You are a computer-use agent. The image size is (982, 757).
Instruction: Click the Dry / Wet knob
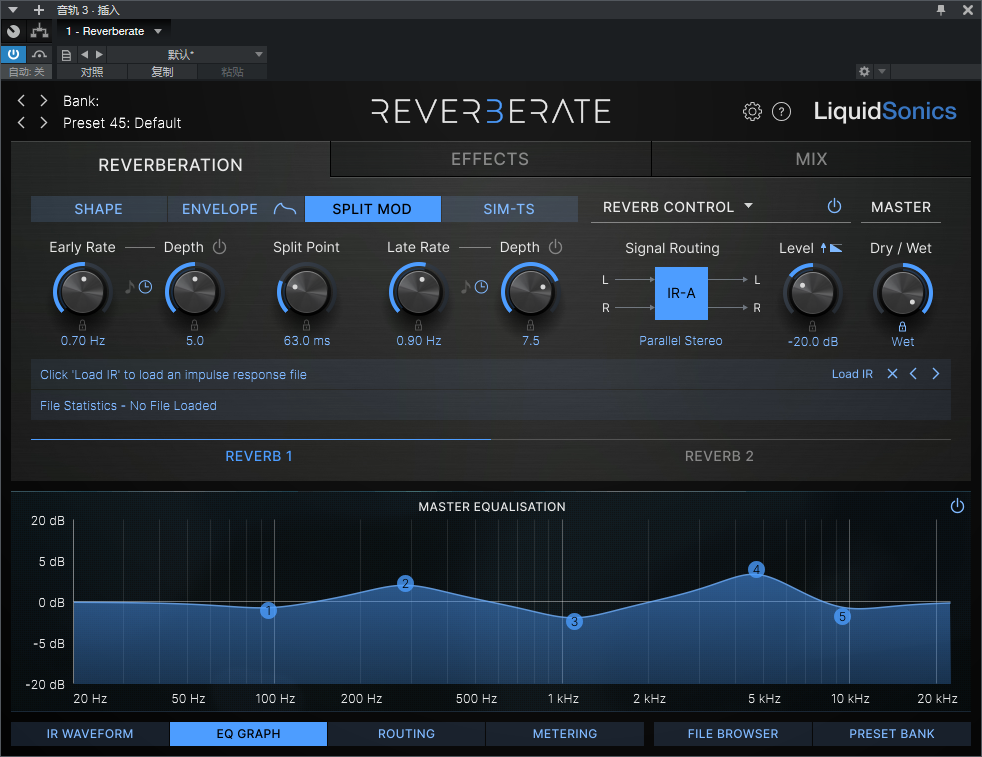[x=902, y=293]
